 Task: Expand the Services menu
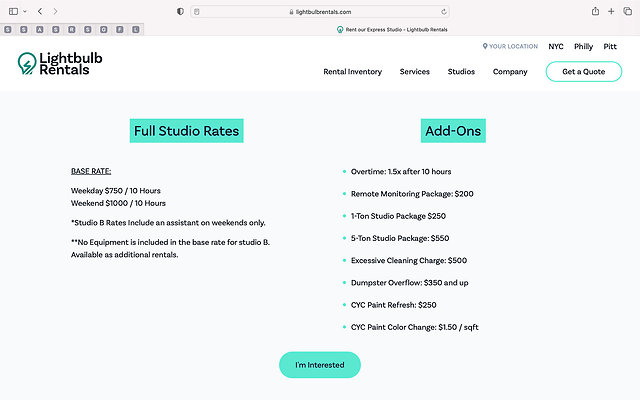(414, 72)
